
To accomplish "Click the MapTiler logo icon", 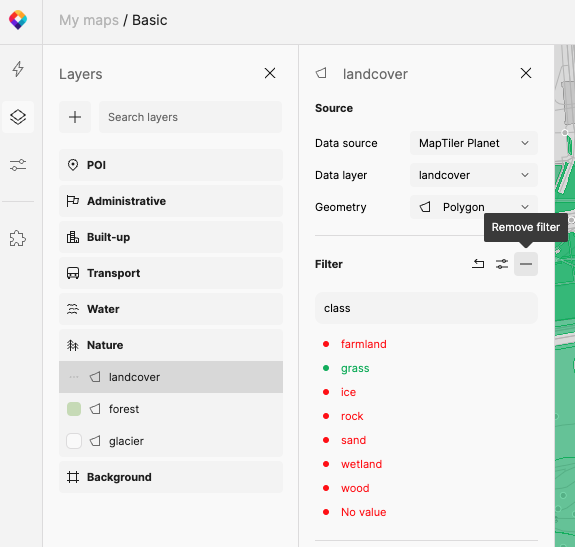I will coord(18,20).
